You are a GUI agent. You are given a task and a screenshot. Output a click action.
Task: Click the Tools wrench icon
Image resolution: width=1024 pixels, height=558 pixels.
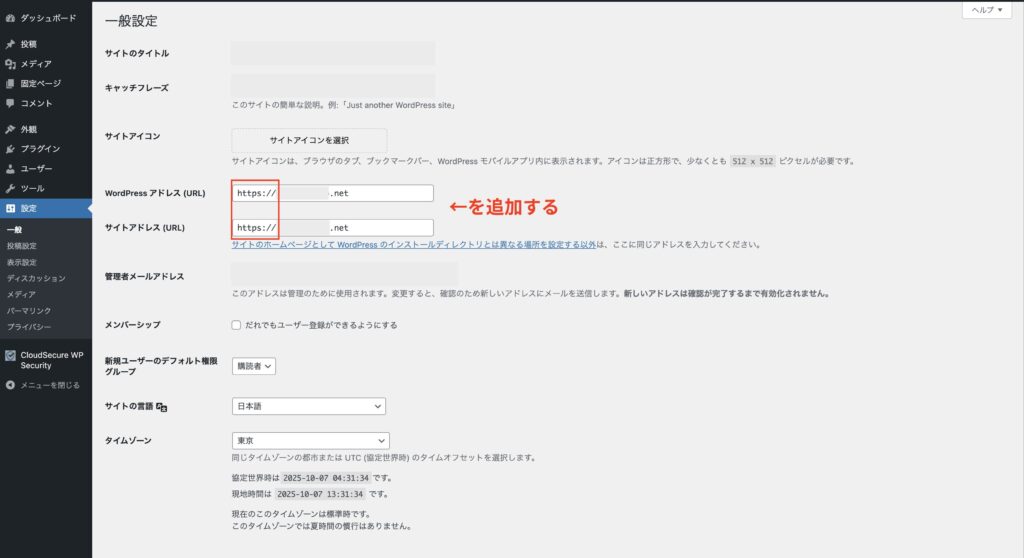pyautogui.click(x=10, y=188)
